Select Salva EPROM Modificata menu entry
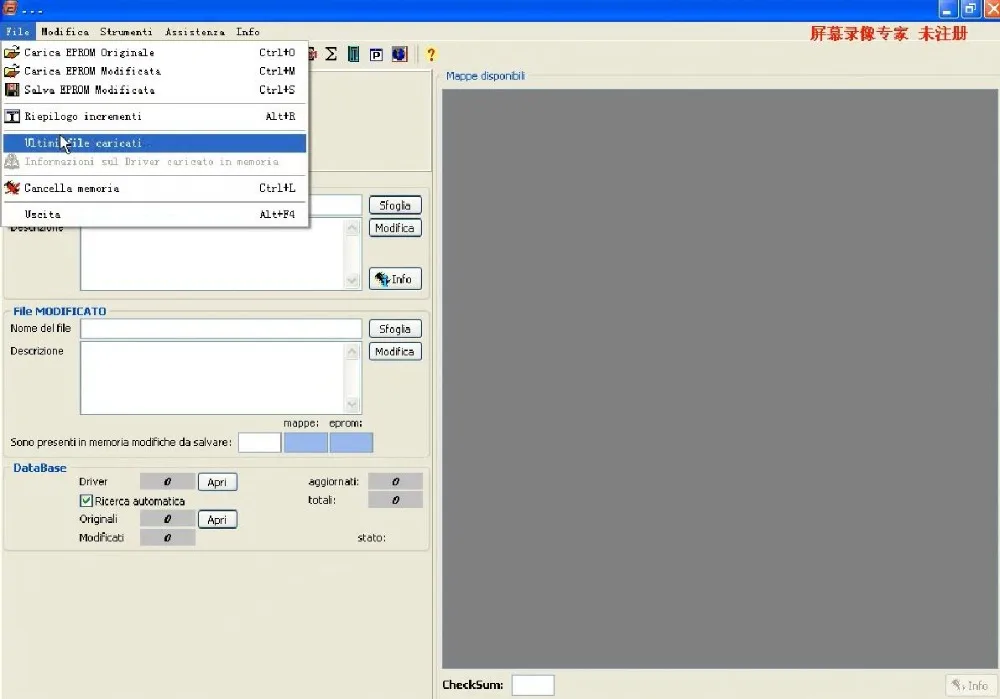The width and height of the screenshot is (1000, 699). coord(154,90)
